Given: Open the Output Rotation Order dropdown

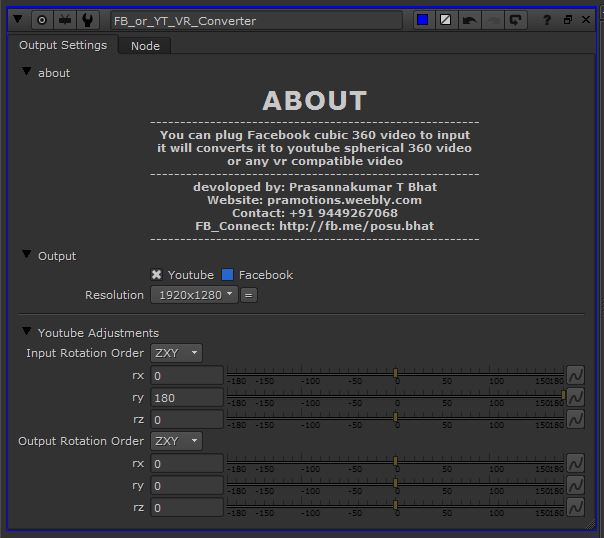Looking at the screenshot, I should tap(176, 441).
